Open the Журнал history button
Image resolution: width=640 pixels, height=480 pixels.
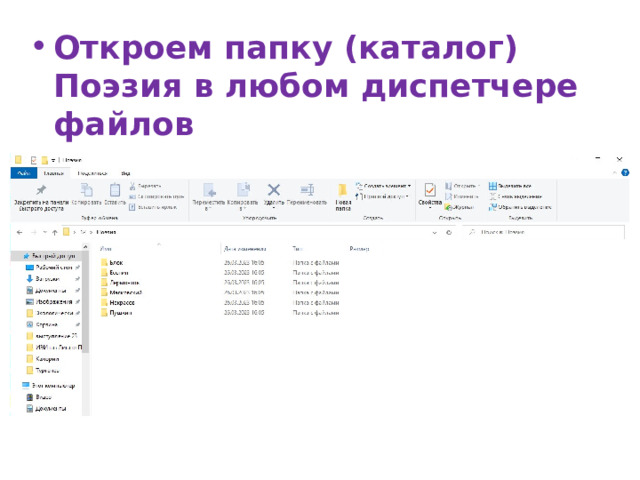click(460, 207)
